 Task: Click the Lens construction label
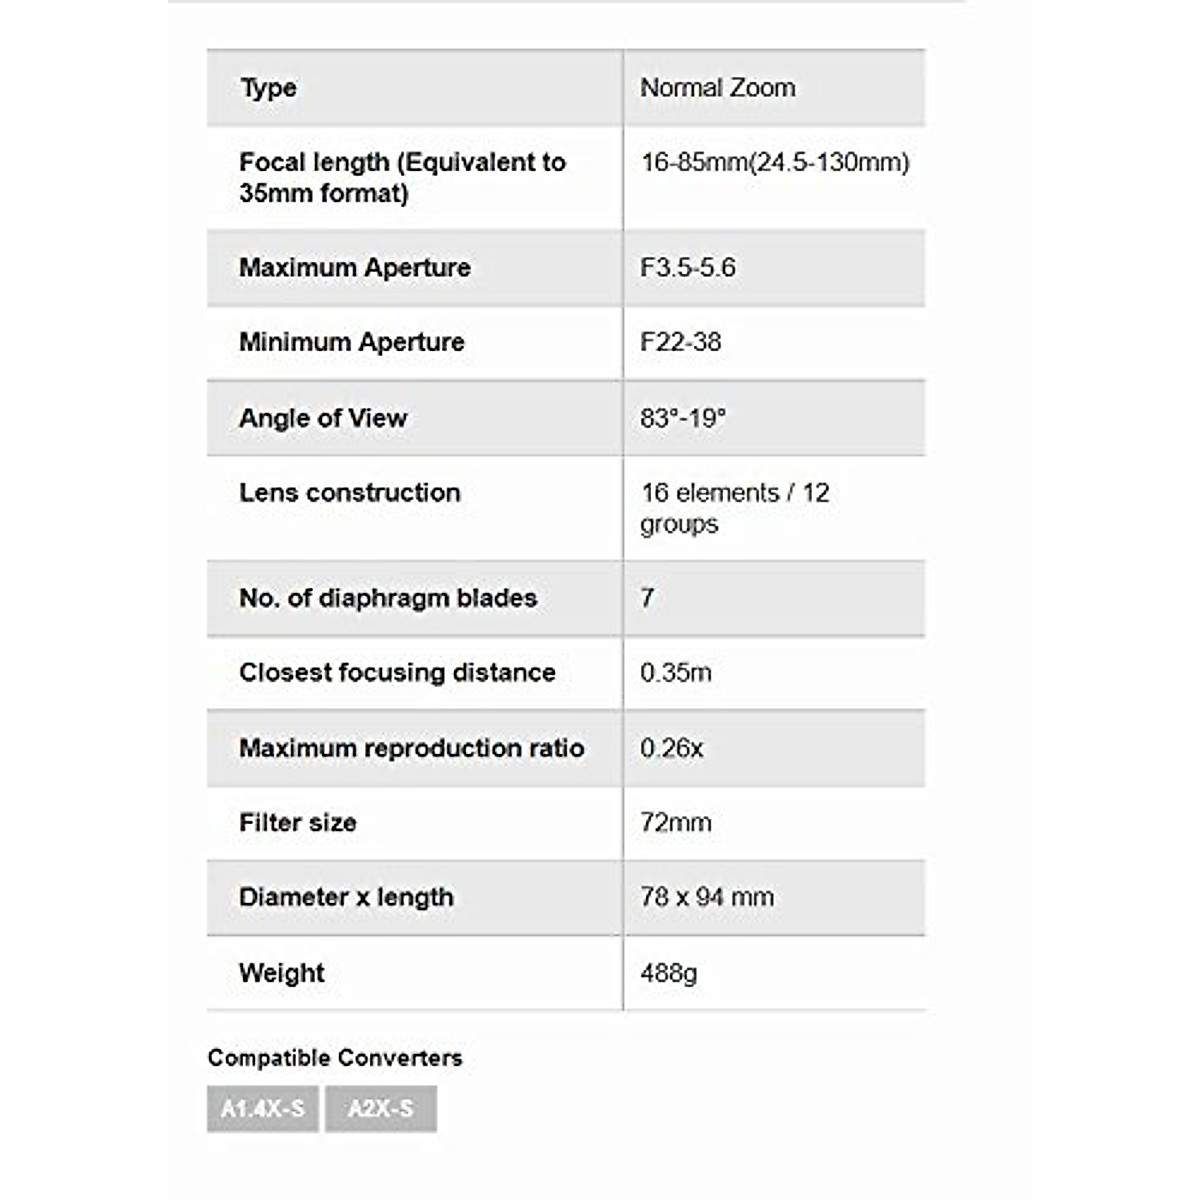pyautogui.click(x=349, y=493)
